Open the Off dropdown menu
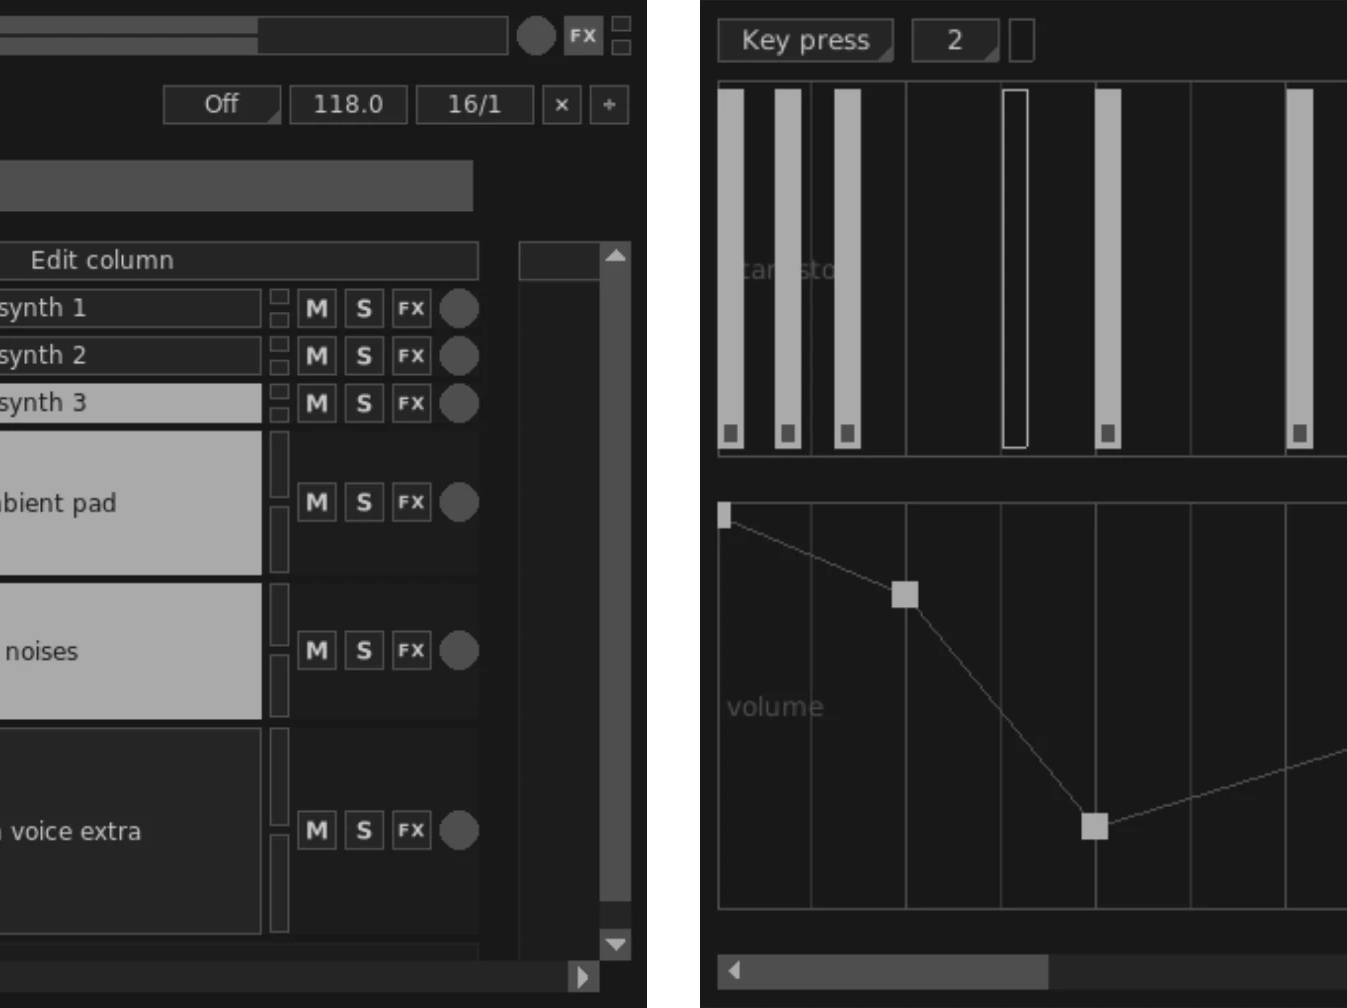The image size is (1347, 1008). click(x=222, y=105)
